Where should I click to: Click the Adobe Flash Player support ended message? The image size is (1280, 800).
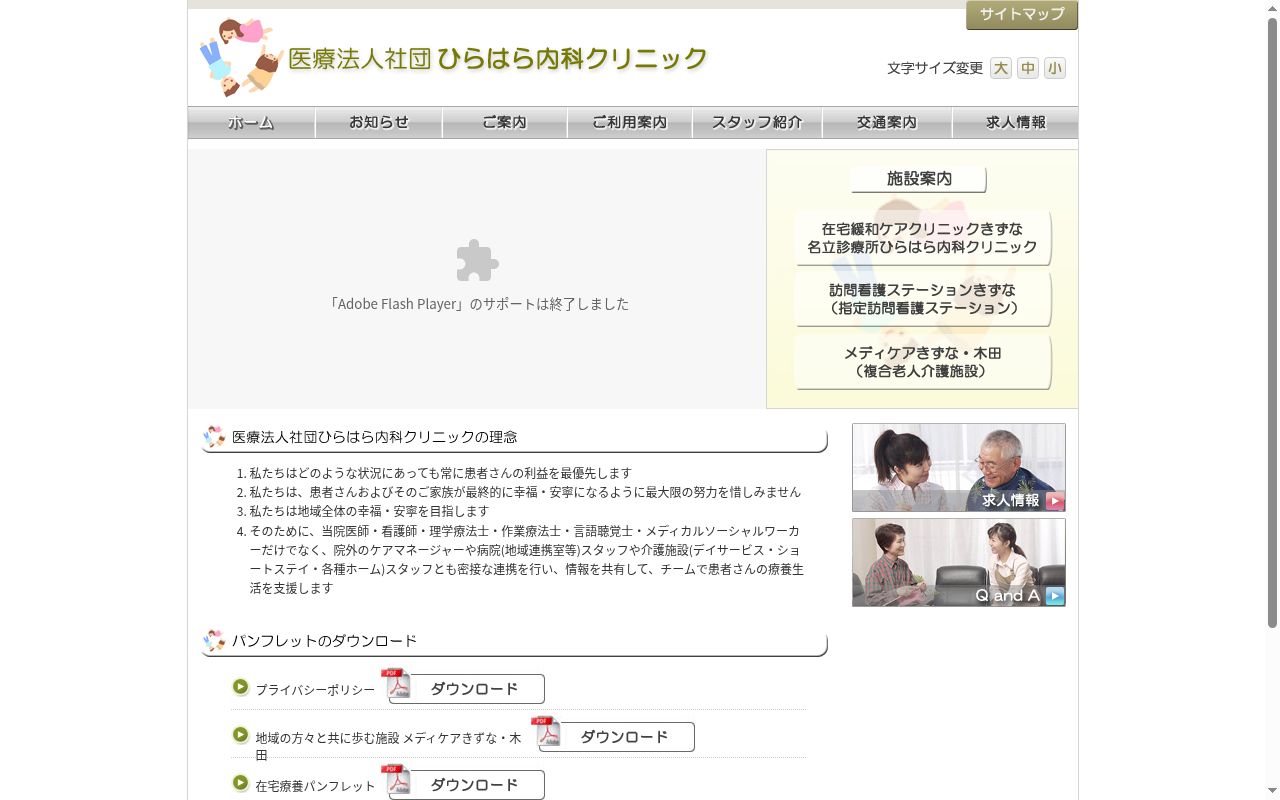(478, 304)
